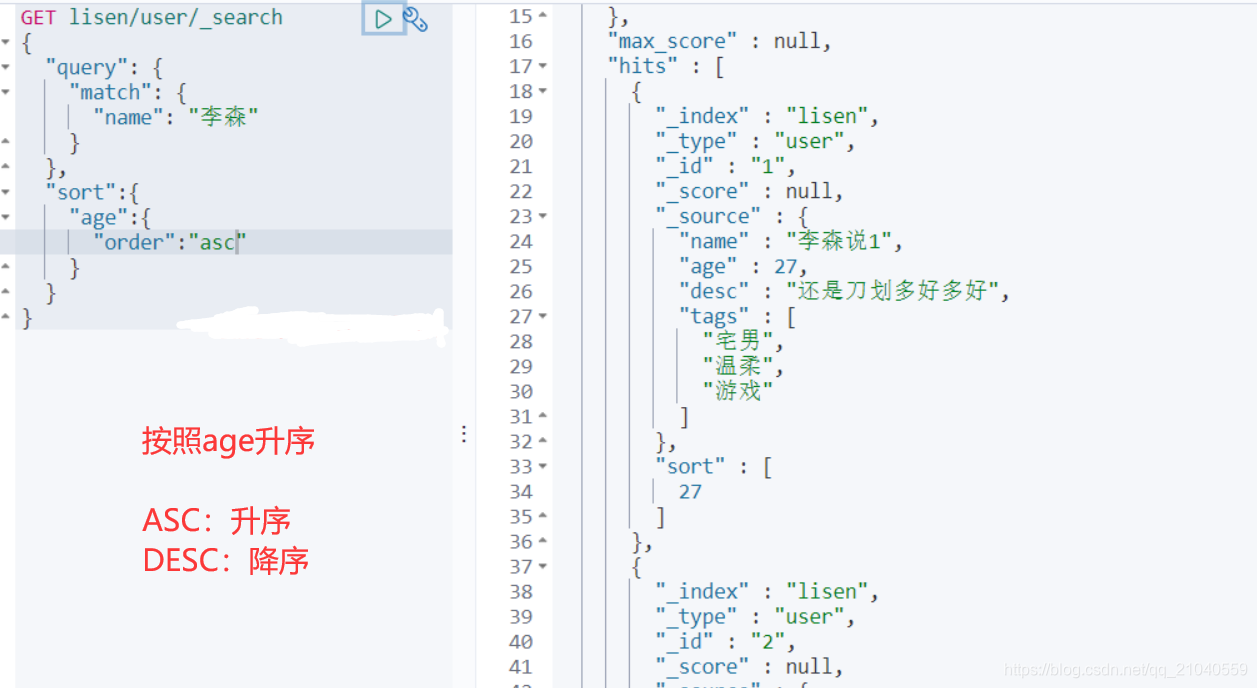Click the "游戏" tag value
Viewport: 1257px width, 688px height.
[738, 391]
